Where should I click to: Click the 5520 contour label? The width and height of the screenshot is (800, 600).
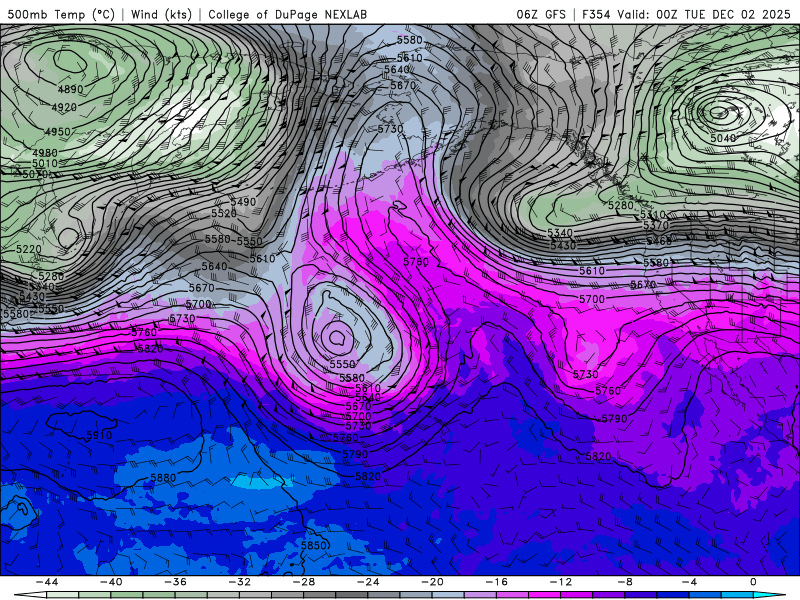point(224,213)
